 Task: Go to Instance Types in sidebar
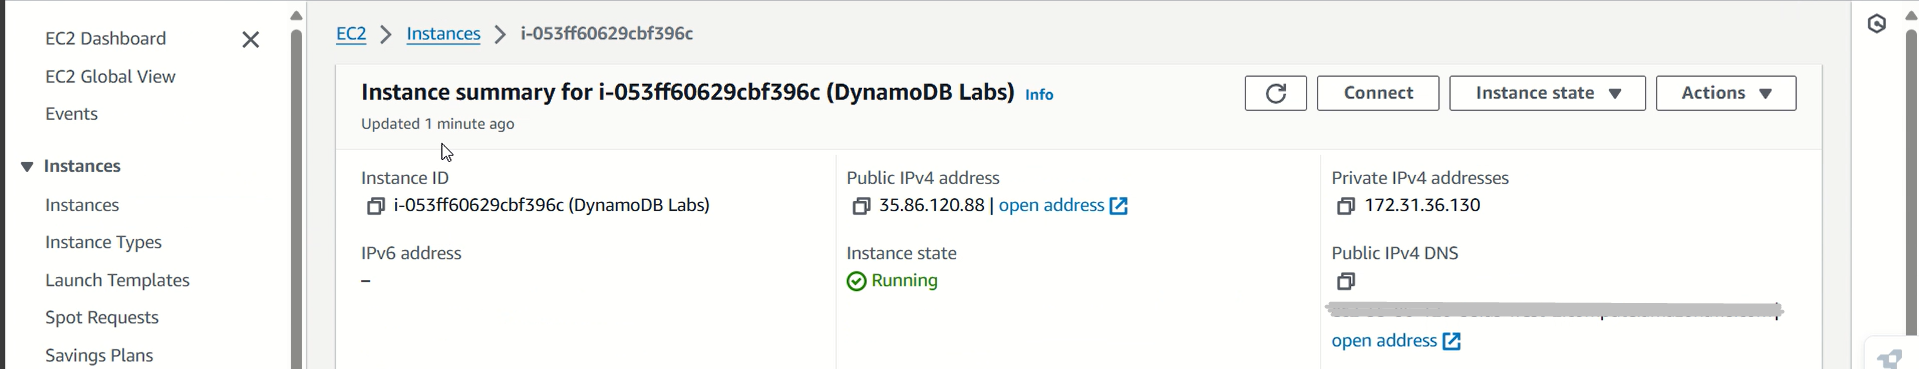coord(103,243)
